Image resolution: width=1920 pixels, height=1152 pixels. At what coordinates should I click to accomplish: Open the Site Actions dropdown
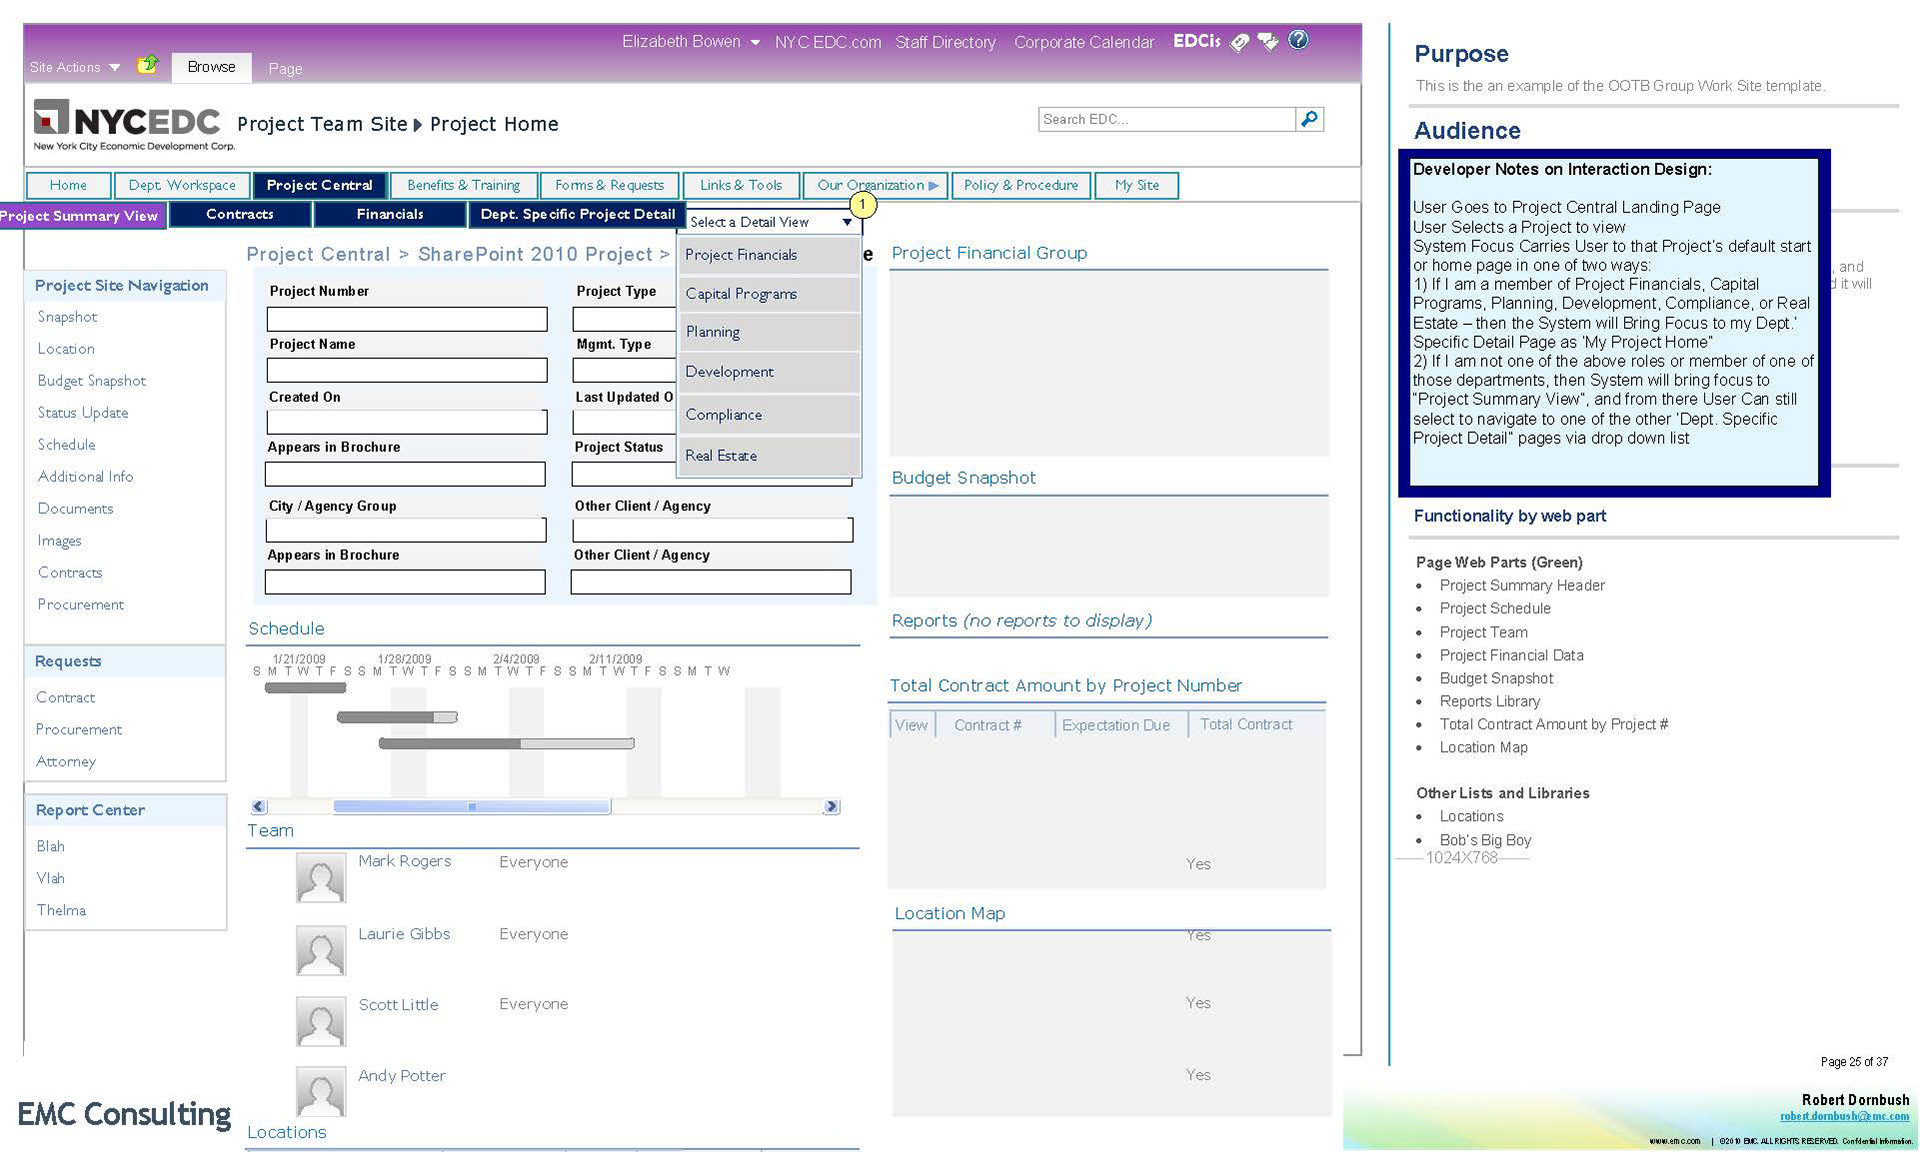[74, 67]
